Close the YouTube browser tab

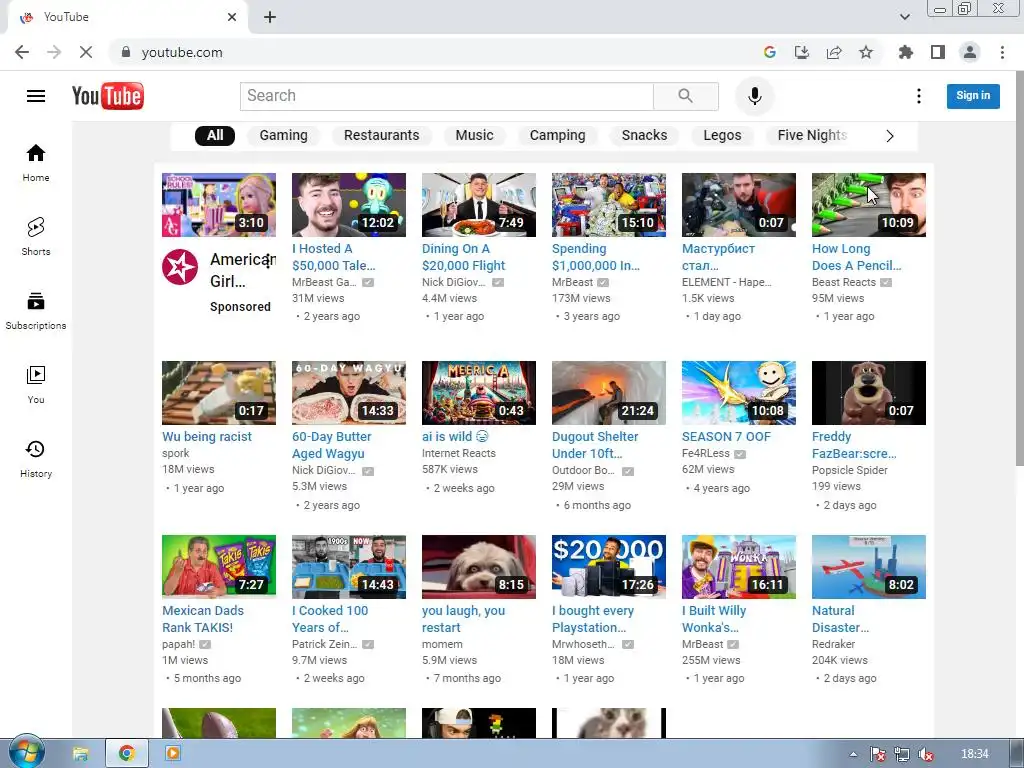coord(232,17)
